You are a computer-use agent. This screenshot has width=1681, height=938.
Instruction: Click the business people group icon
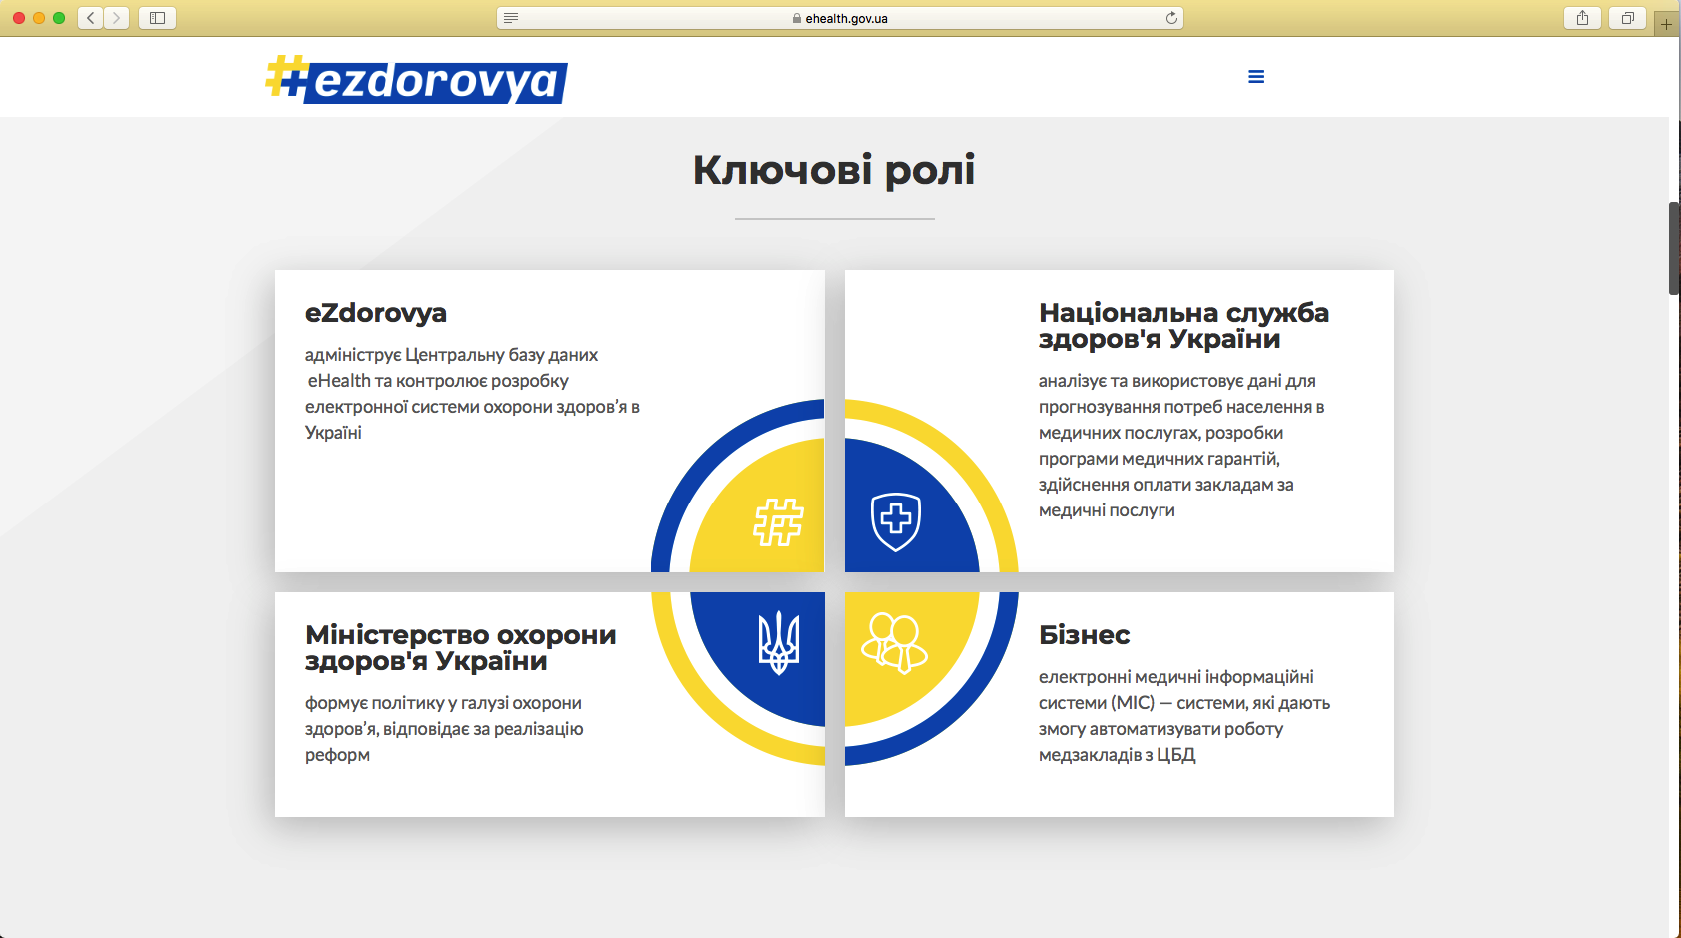click(x=895, y=643)
